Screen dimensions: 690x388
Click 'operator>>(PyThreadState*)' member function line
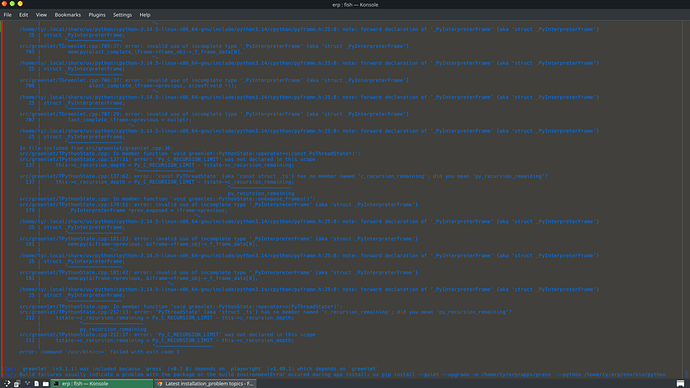181,307
